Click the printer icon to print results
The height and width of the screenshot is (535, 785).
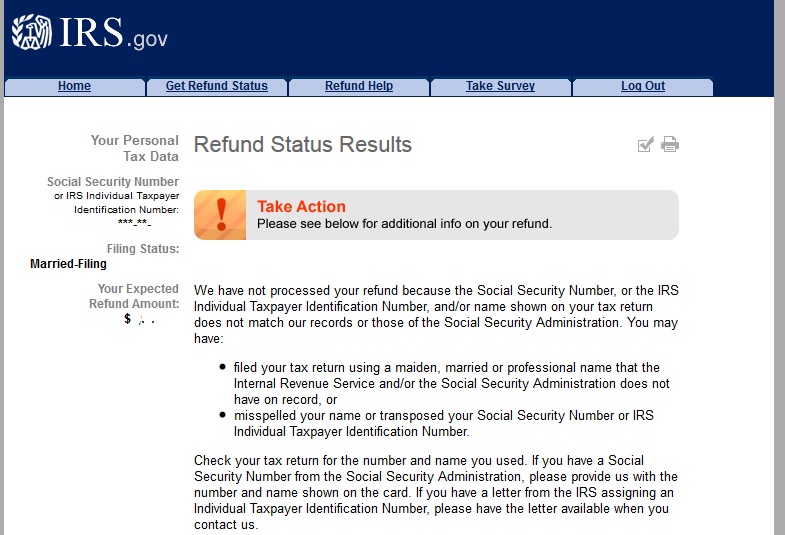click(x=670, y=145)
